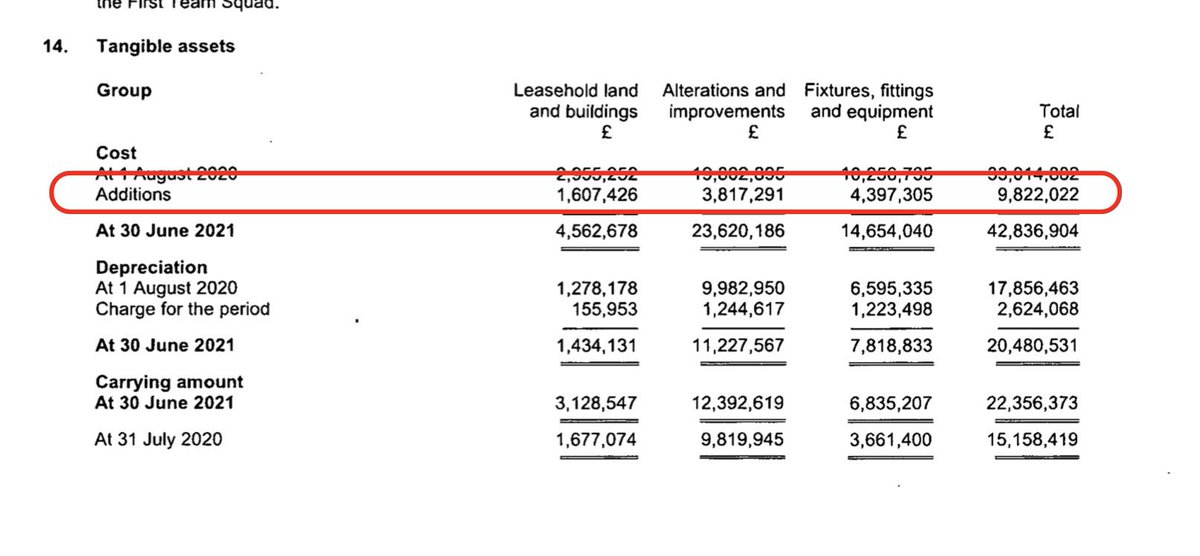
Task: Click the cost figure 14,654,040
Action: pyautogui.click(x=886, y=232)
